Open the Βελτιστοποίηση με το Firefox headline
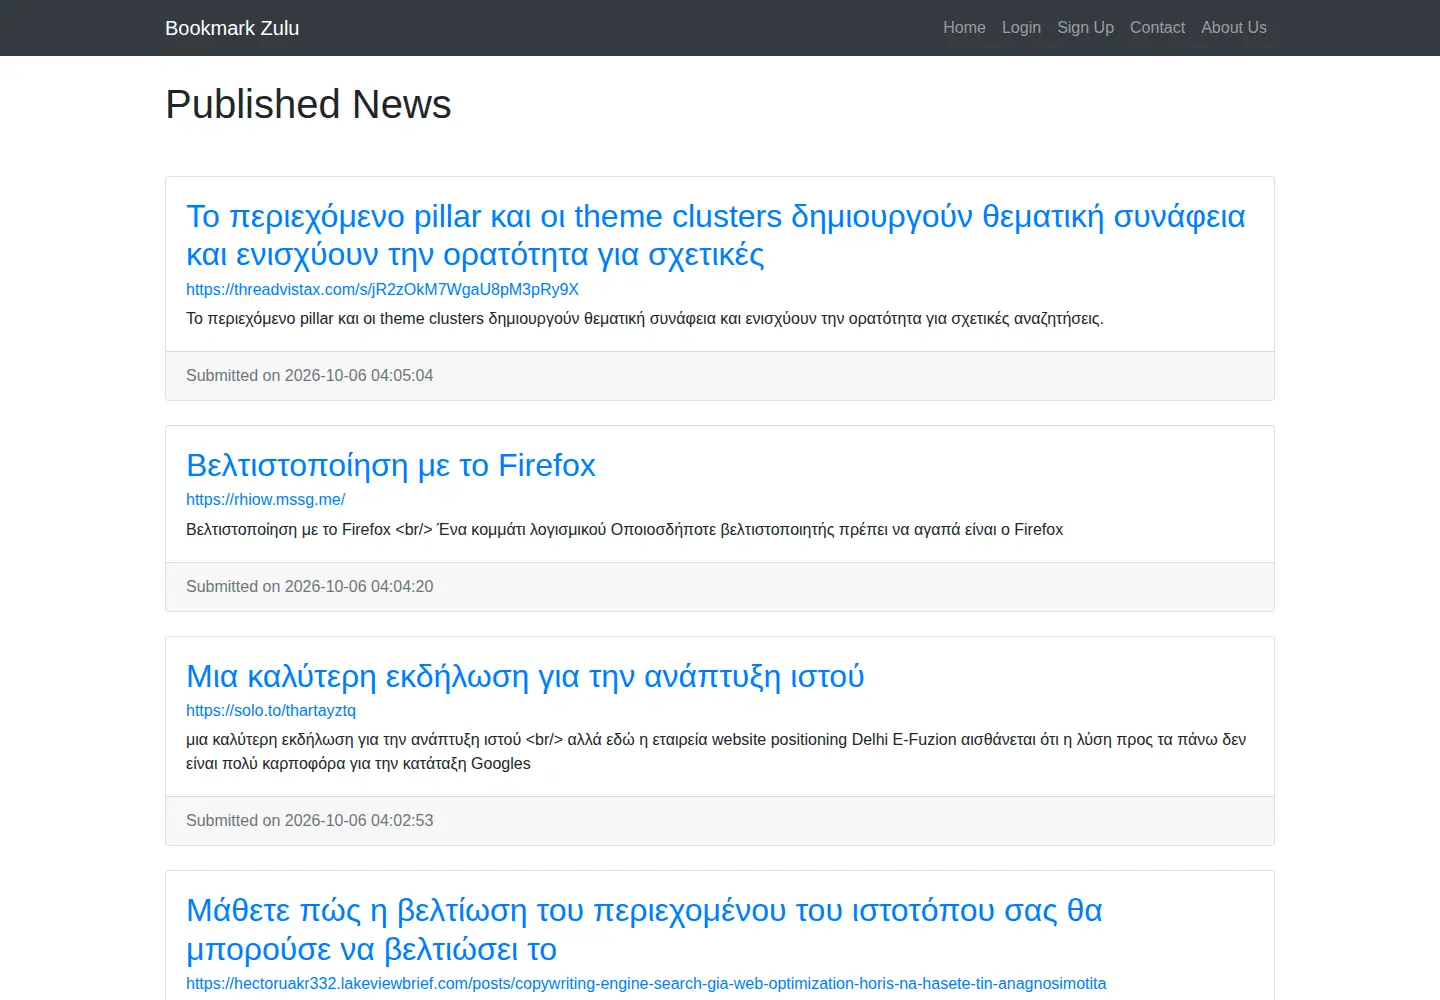The width and height of the screenshot is (1440, 1000). [390, 465]
